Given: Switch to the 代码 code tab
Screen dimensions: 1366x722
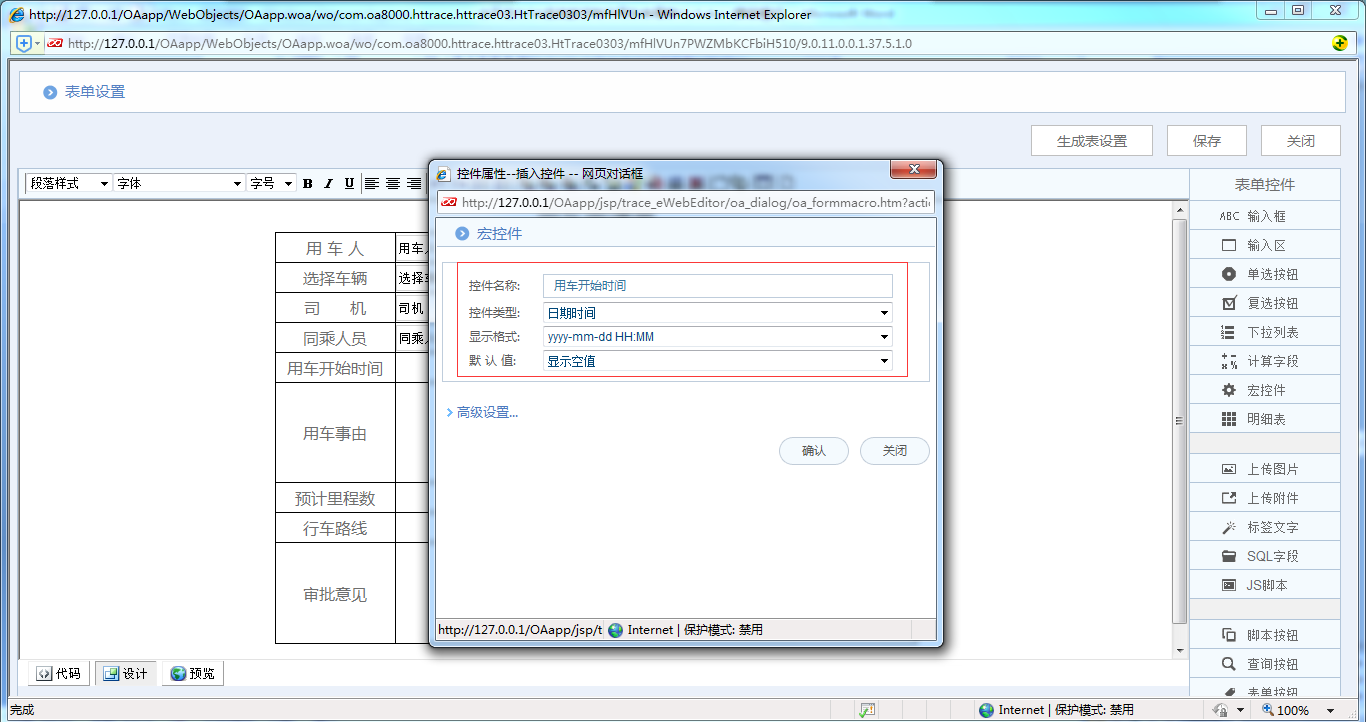Looking at the screenshot, I should (x=58, y=673).
